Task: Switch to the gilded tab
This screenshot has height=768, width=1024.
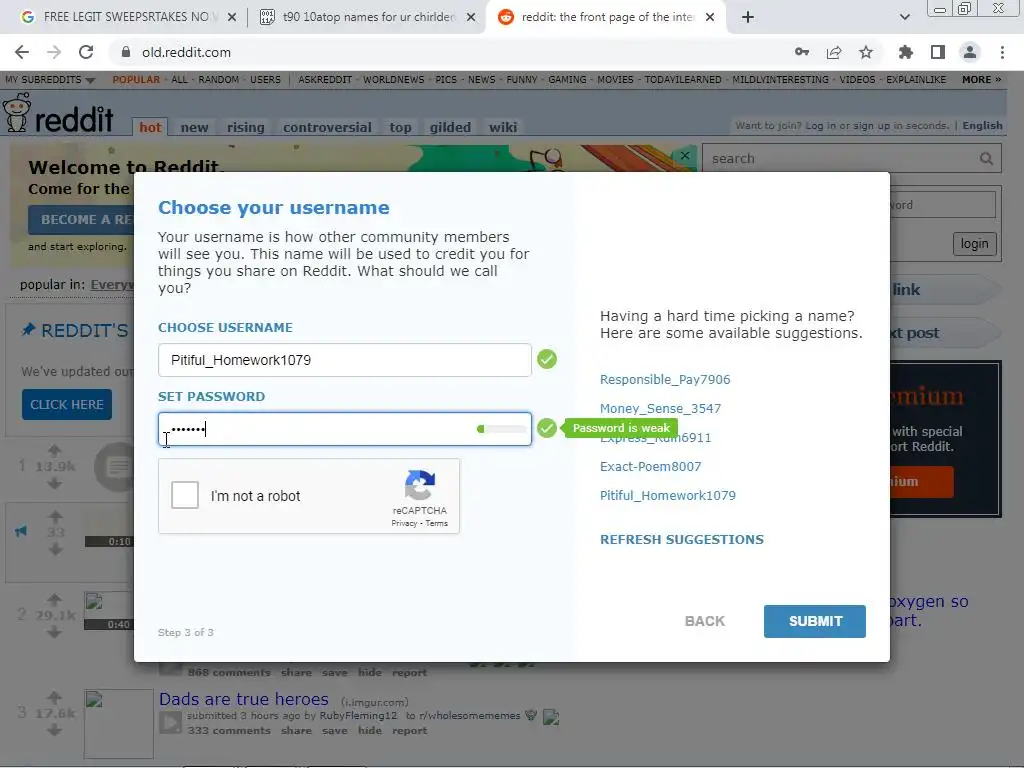Action: click(x=450, y=127)
